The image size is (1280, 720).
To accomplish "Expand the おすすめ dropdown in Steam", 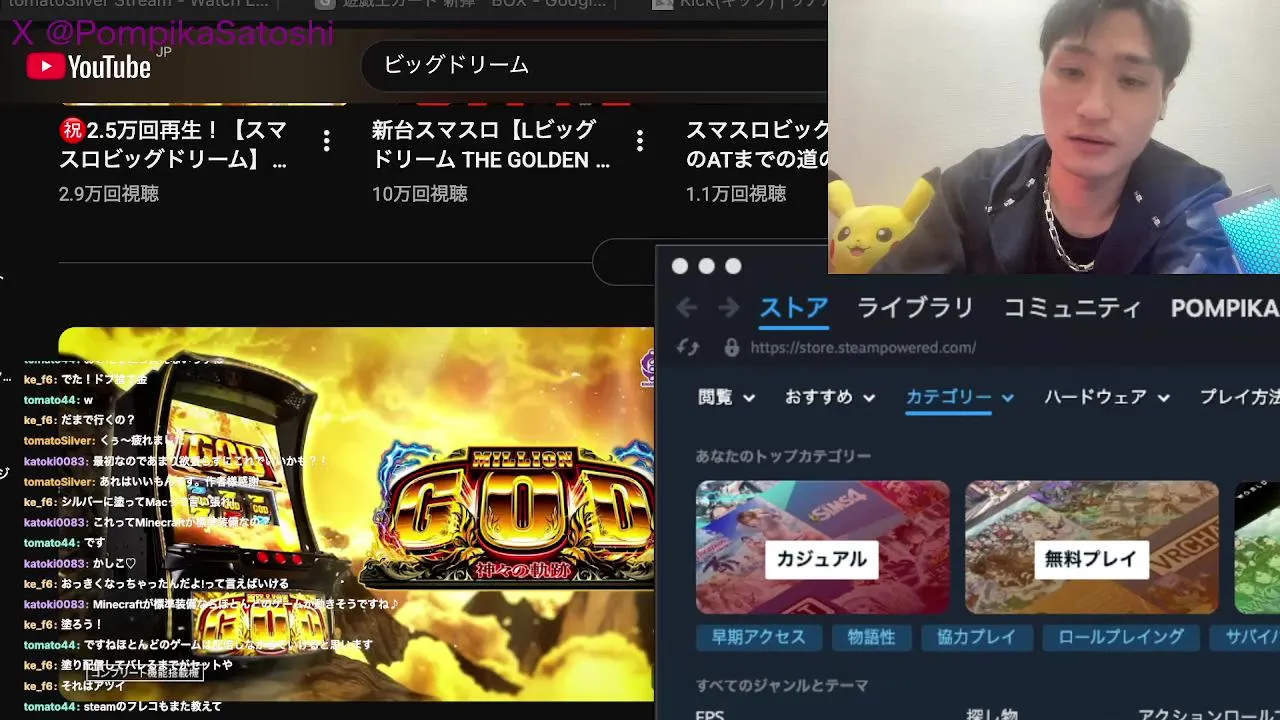I will 830,397.
